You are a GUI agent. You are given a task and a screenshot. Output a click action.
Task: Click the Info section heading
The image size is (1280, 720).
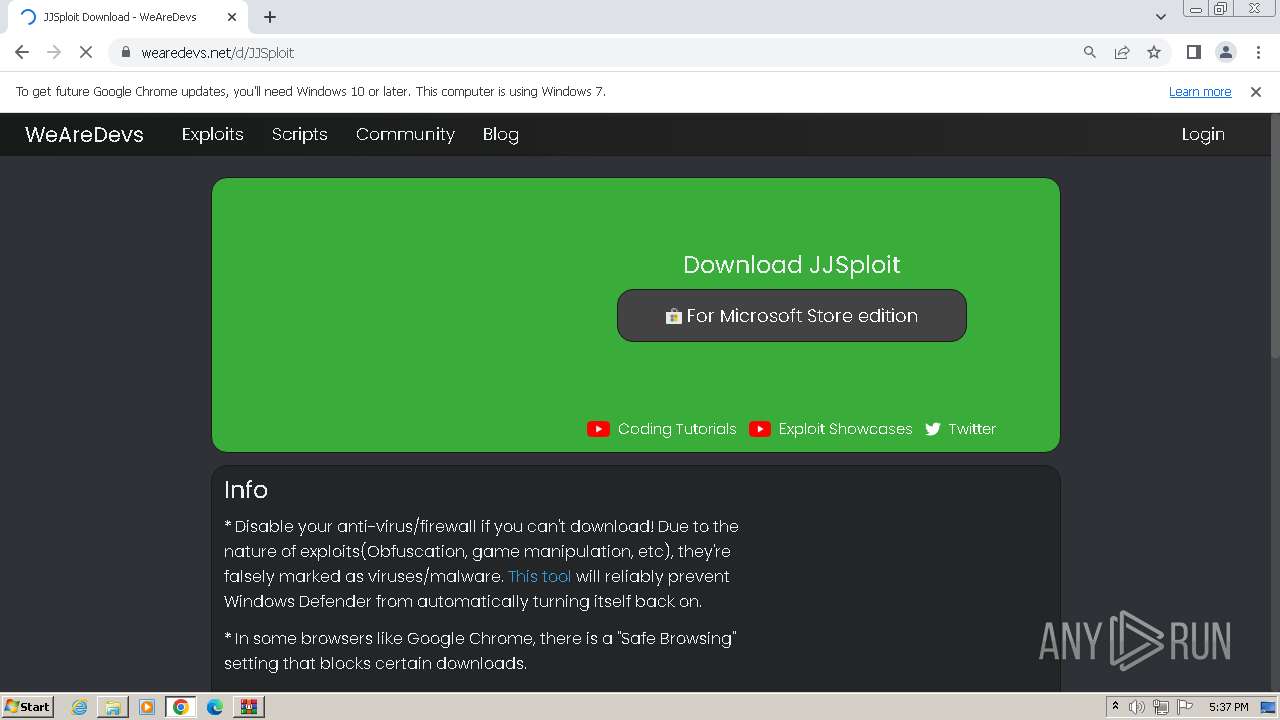(x=246, y=490)
